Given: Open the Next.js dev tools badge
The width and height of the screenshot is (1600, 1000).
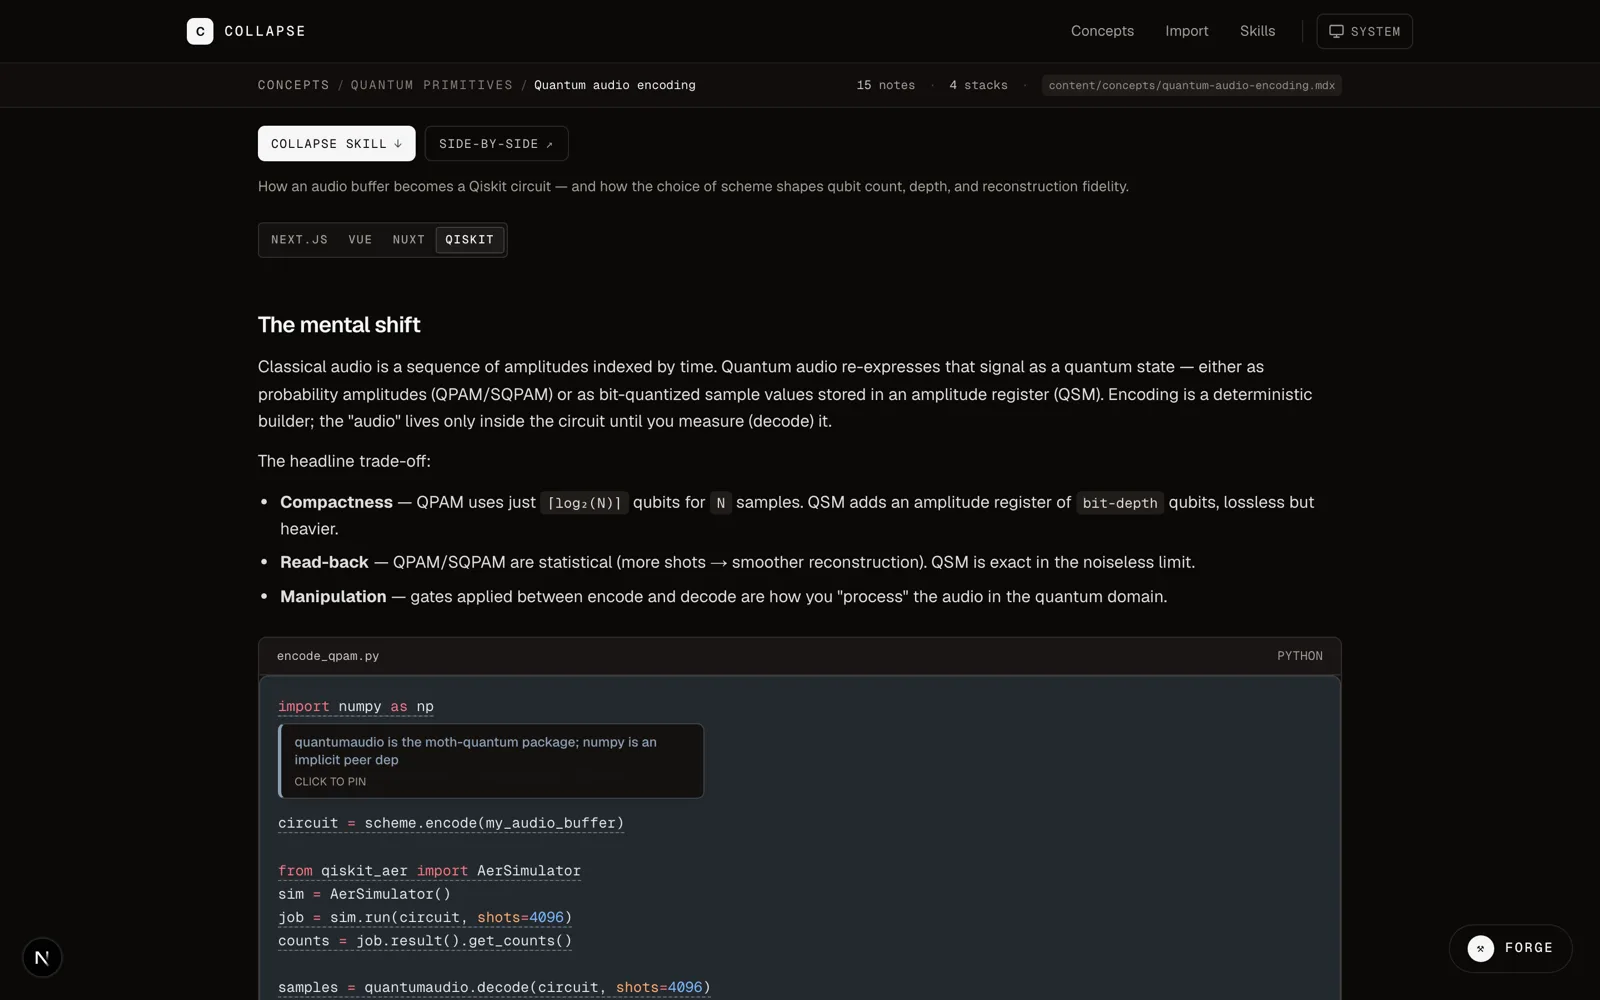Looking at the screenshot, I should point(42,958).
